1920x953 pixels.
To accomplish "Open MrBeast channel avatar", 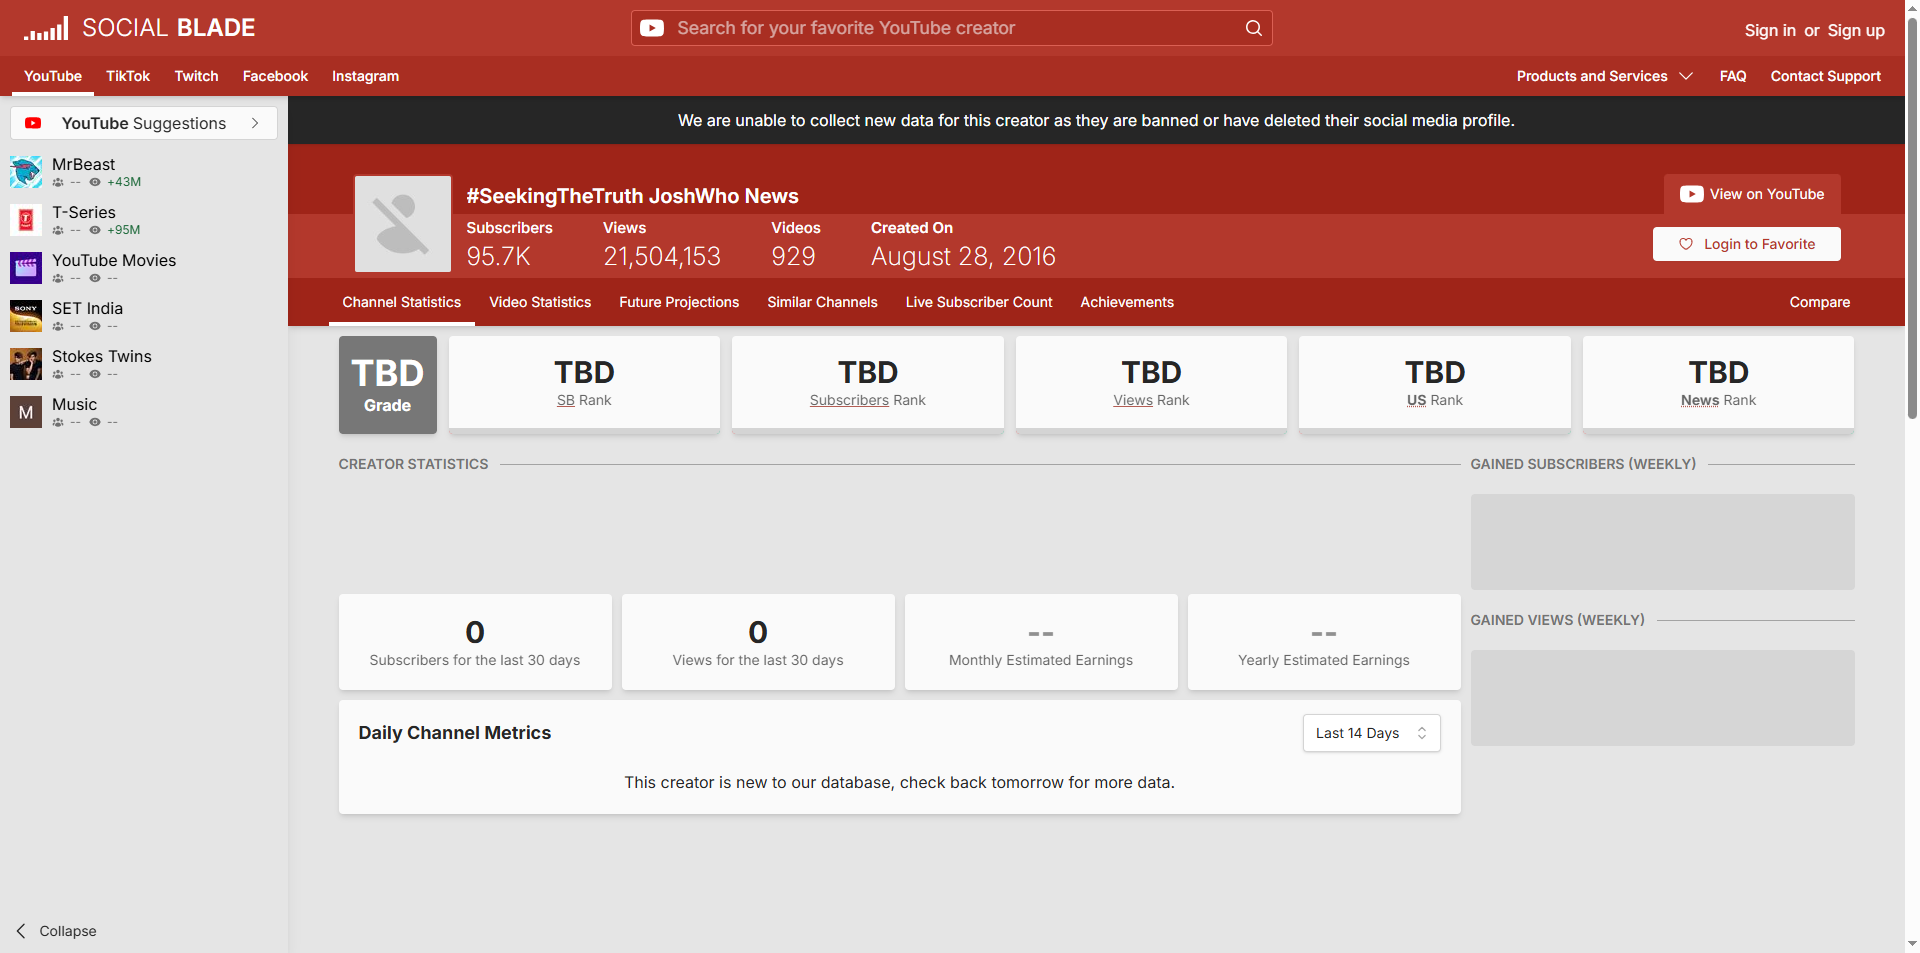I will tap(26, 172).
